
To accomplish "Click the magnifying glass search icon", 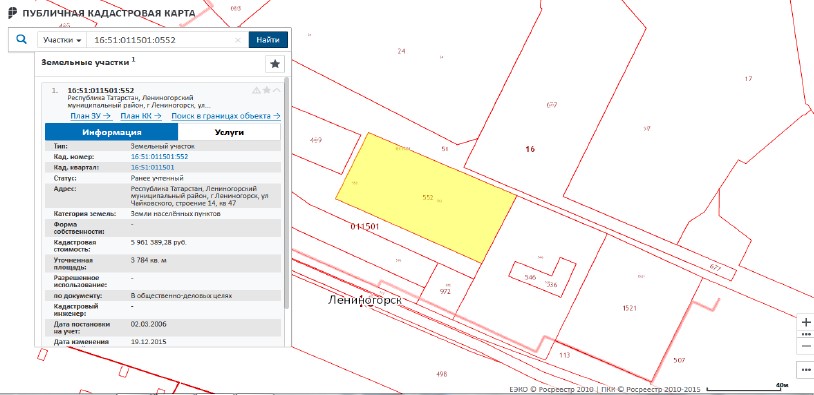I will 21,39.
